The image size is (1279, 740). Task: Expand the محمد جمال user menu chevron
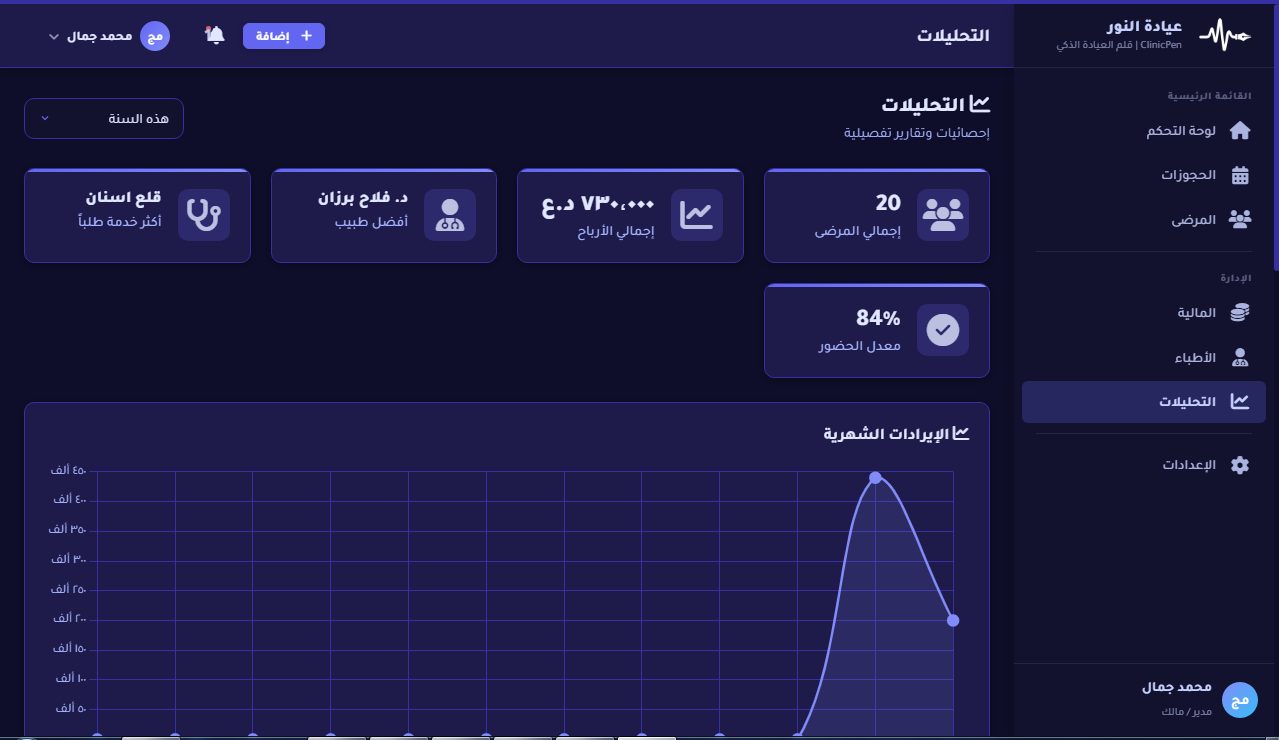tap(54, 37)
